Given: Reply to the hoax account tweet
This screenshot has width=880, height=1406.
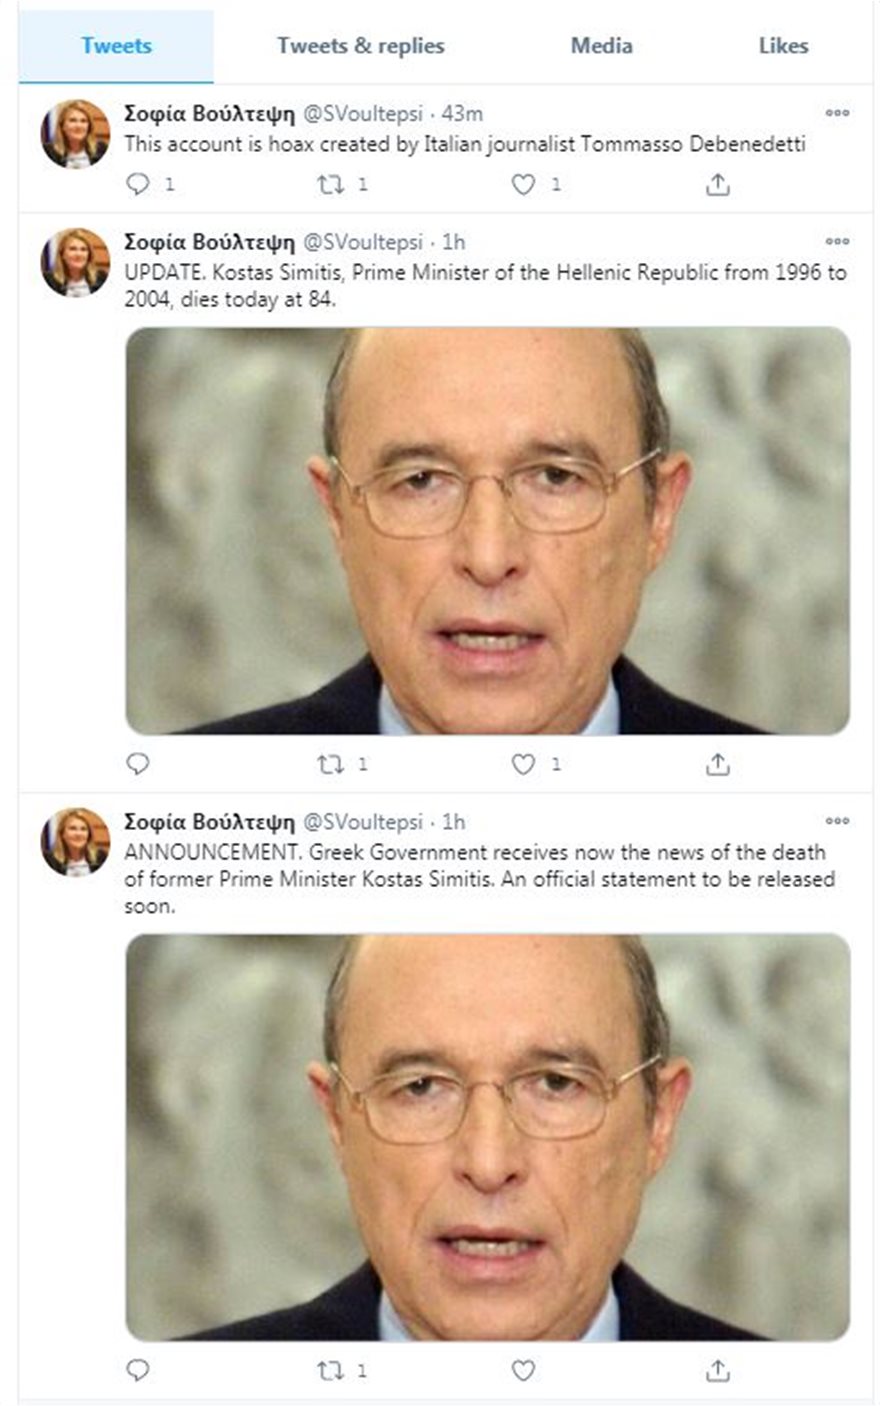Looking at the screenshot, I should click(x=139, y=184).
